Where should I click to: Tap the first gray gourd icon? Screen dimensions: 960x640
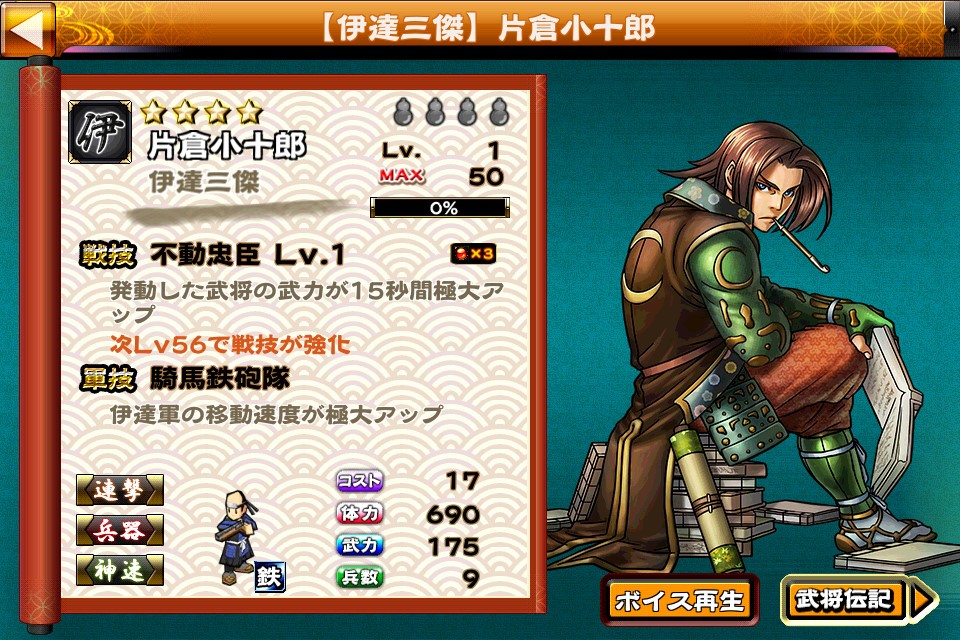(x=403, y=111)
